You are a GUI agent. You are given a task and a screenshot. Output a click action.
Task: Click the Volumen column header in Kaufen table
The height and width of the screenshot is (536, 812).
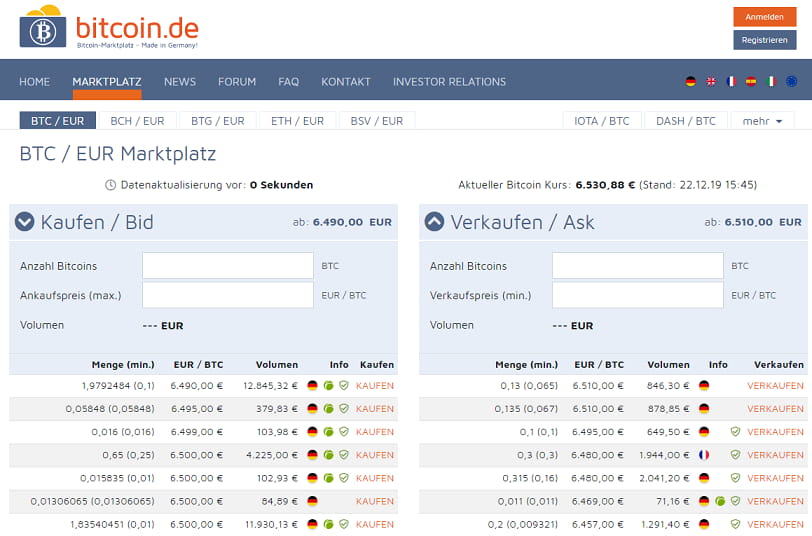pos(277,365)
